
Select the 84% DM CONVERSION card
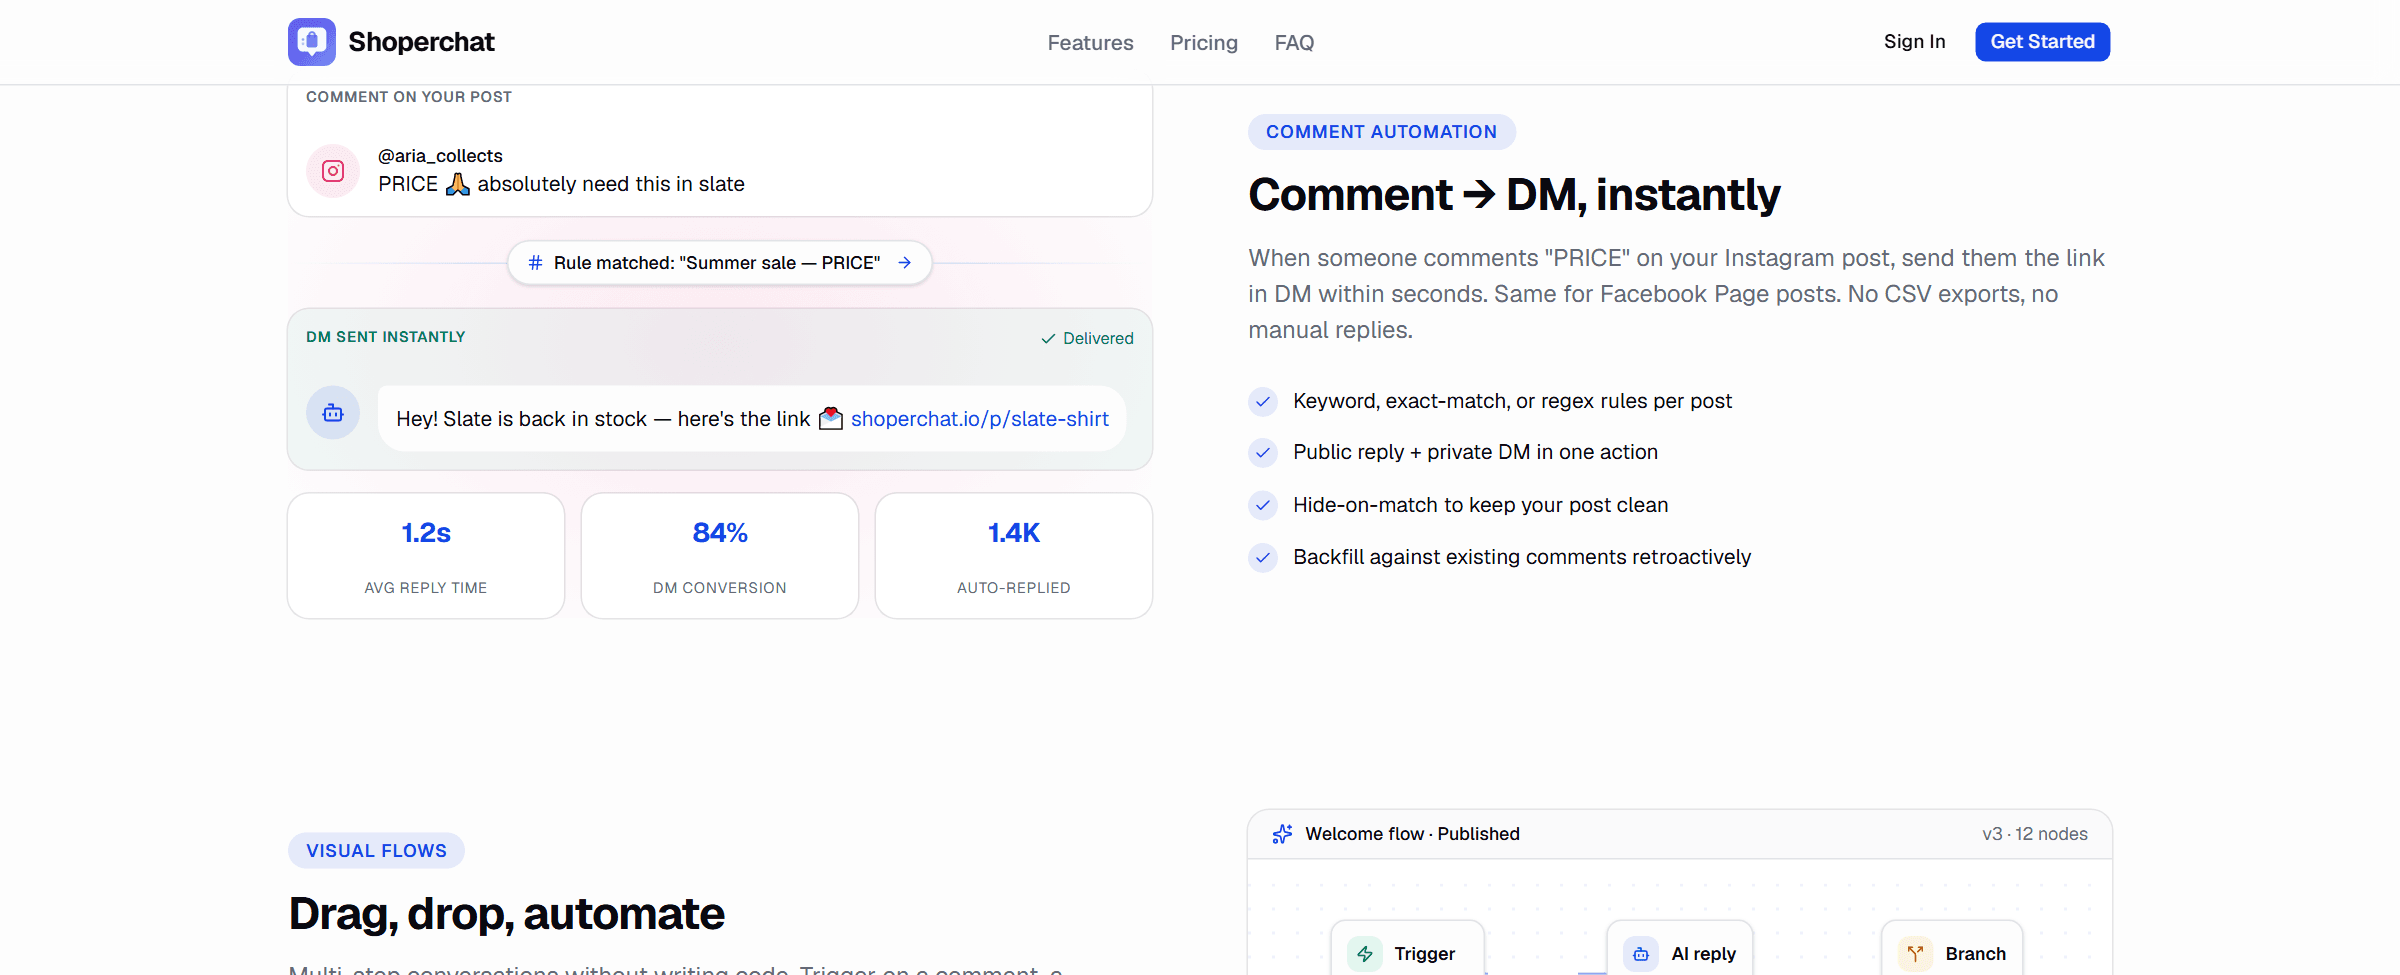pos(720,556)
